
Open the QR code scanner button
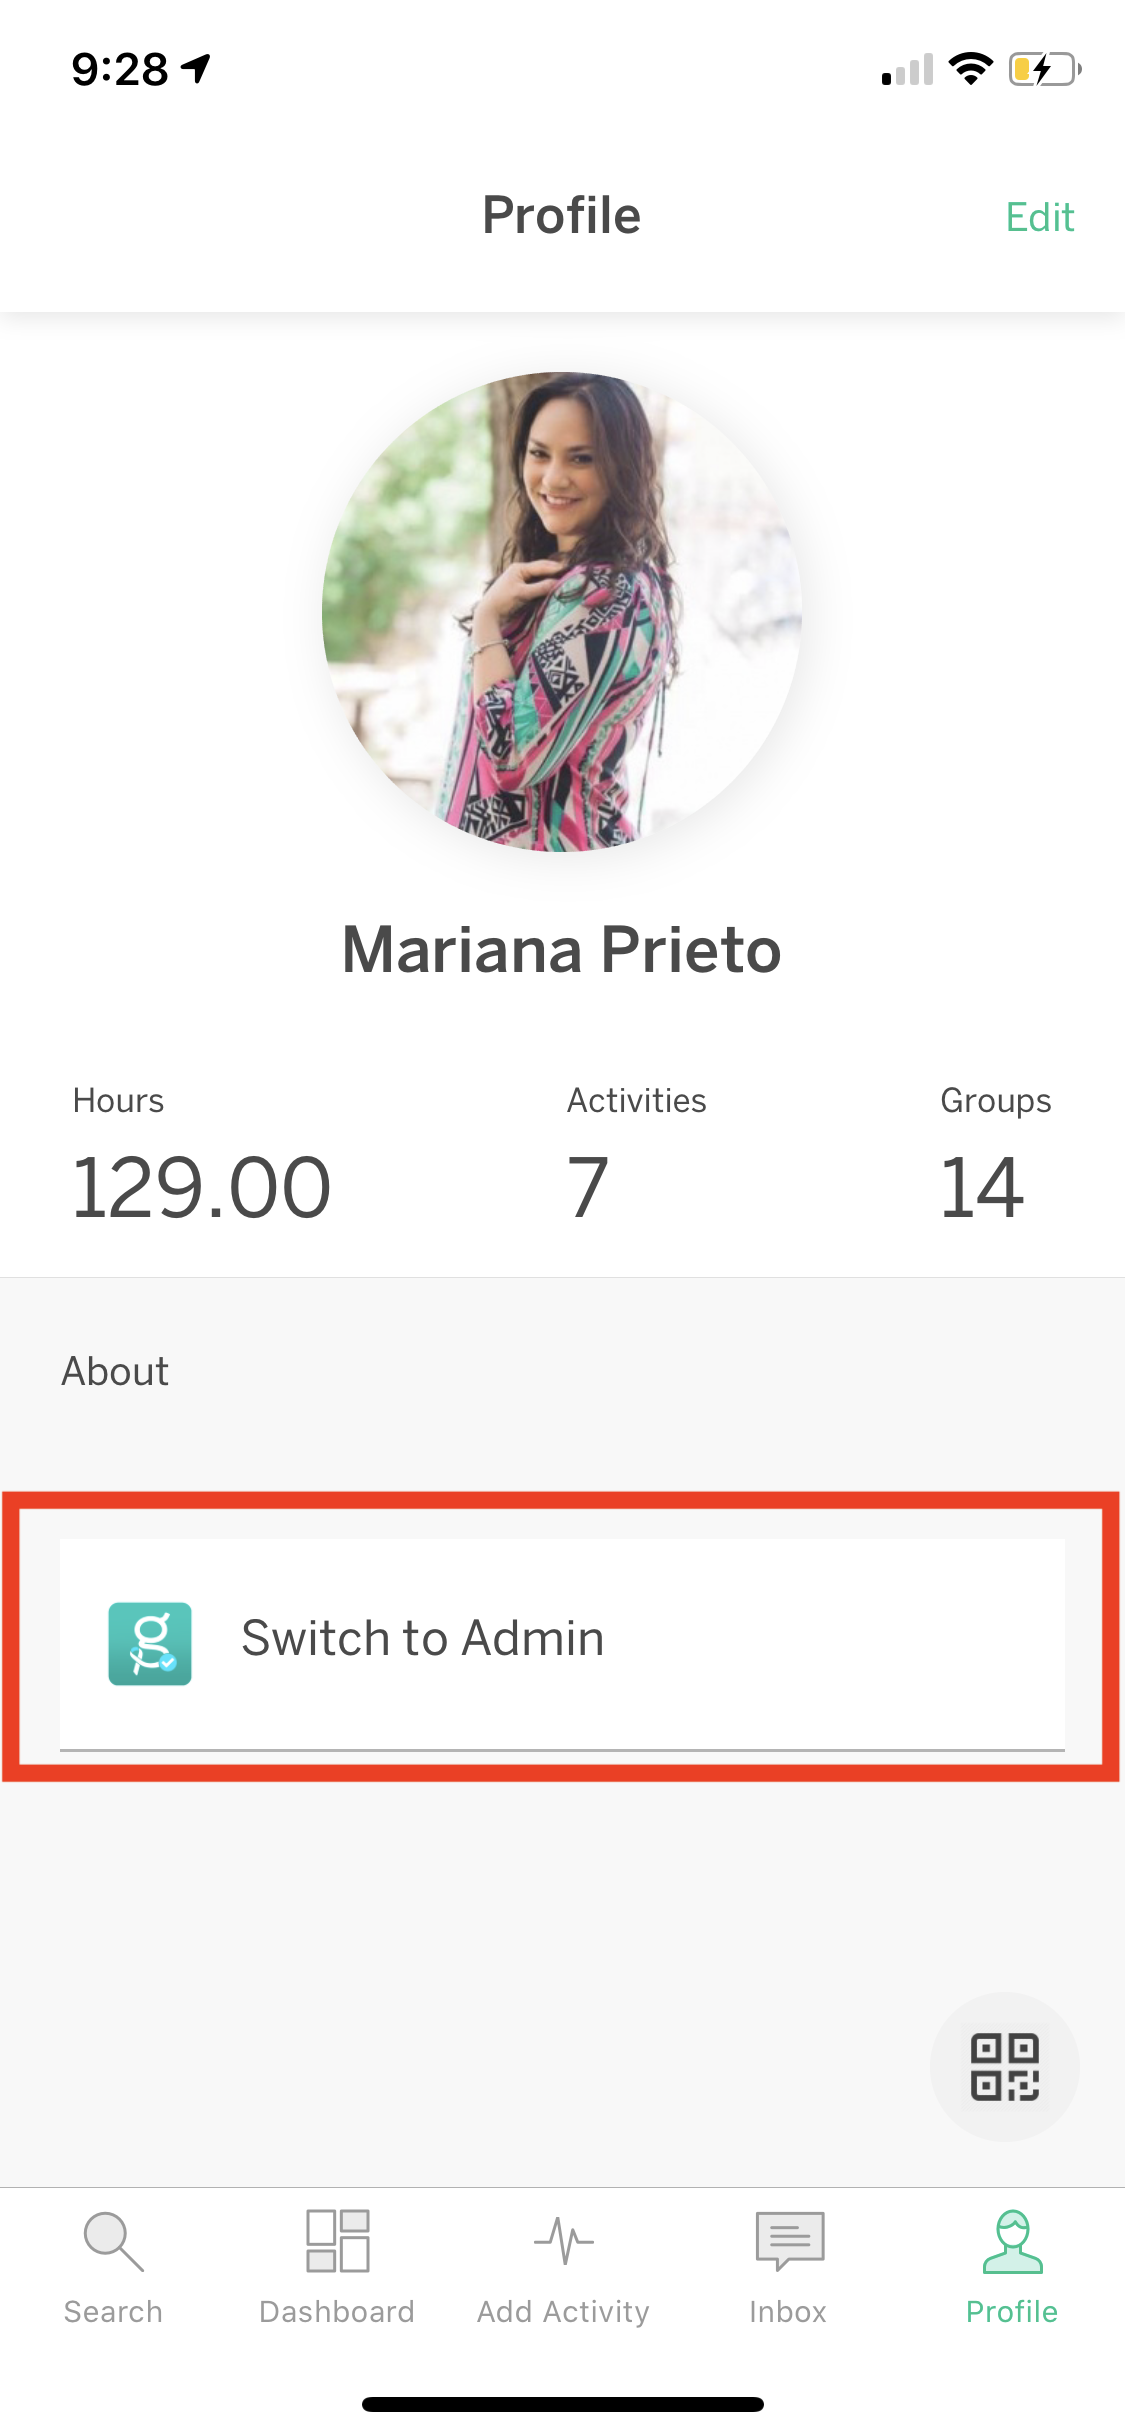coord(1004,2066)
